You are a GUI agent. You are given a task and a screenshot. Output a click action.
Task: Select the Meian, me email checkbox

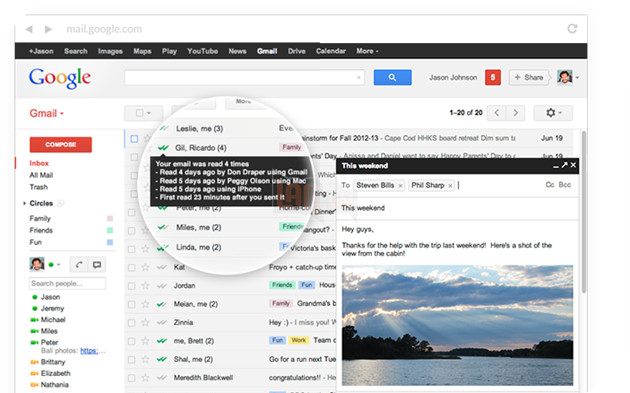coord(131,305)
